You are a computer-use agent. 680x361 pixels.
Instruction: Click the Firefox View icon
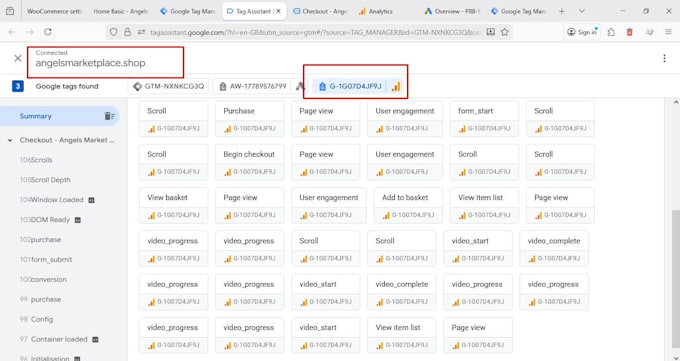10,11
